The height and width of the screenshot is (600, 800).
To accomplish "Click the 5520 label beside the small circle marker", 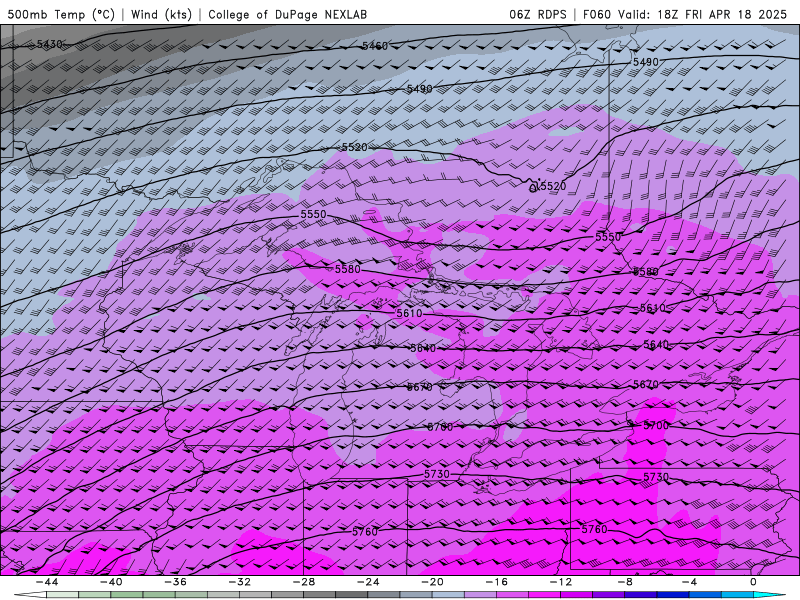I will coord(553,186).
